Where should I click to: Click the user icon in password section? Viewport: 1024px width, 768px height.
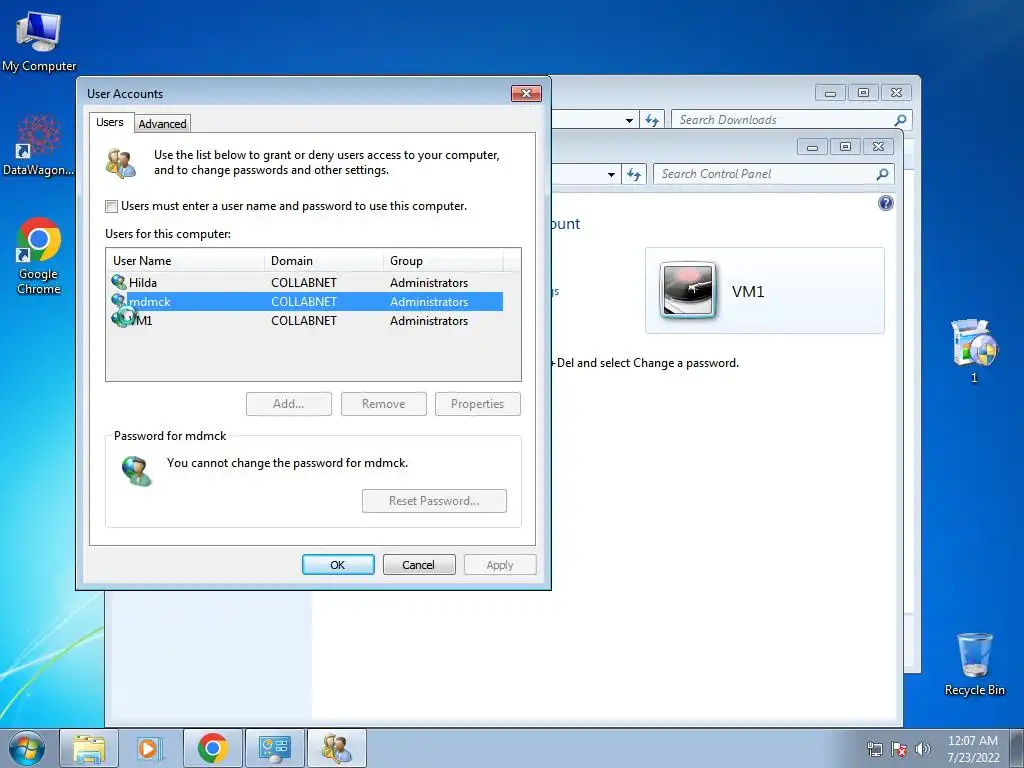click(137, 471)
